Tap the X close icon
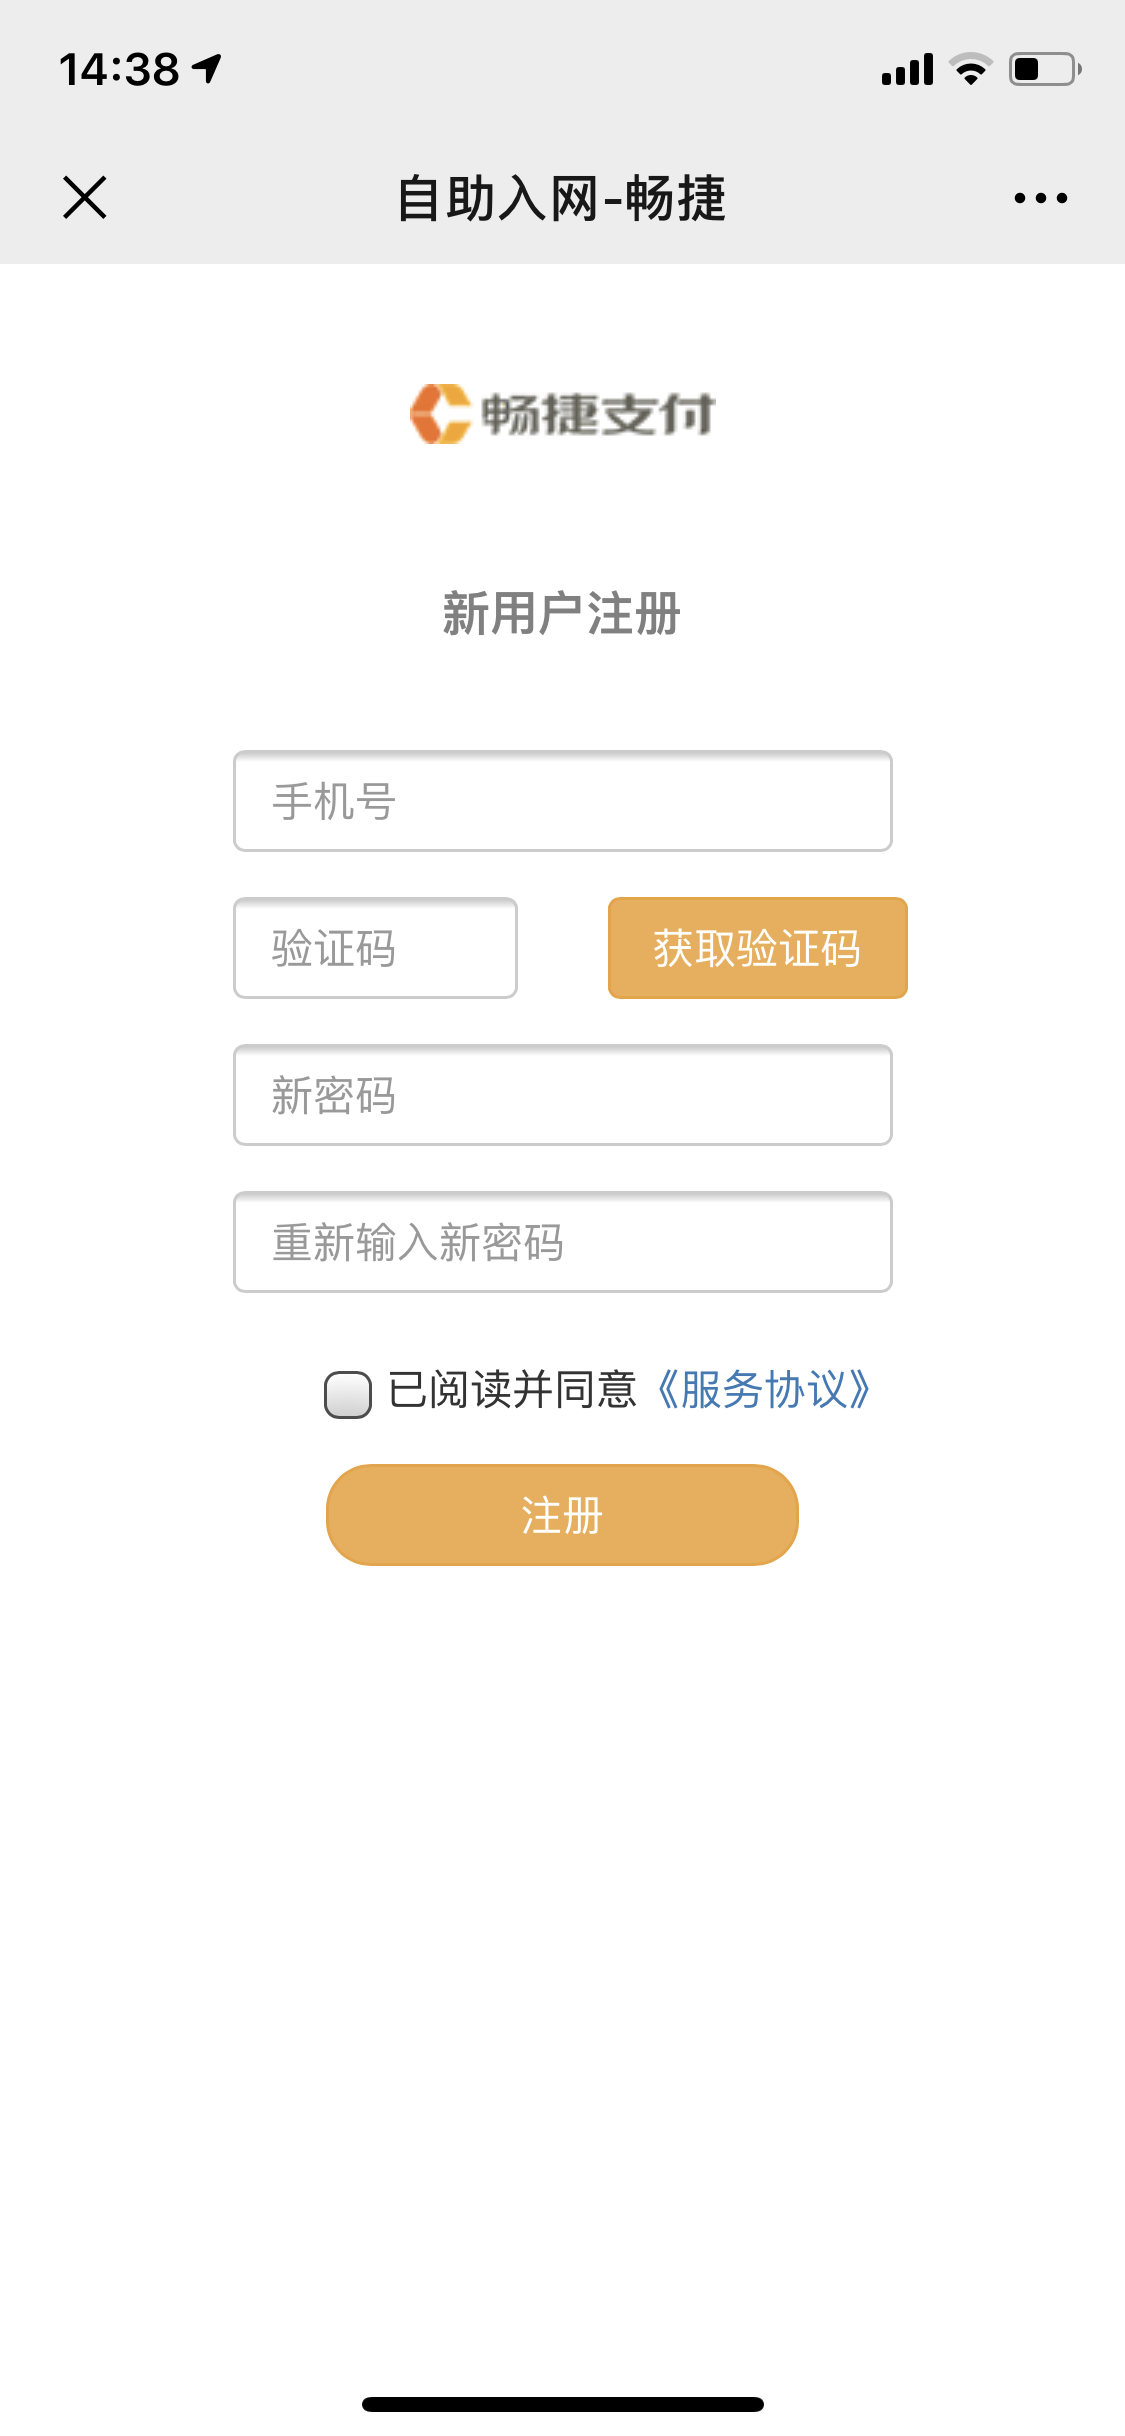 click(85, 197)
